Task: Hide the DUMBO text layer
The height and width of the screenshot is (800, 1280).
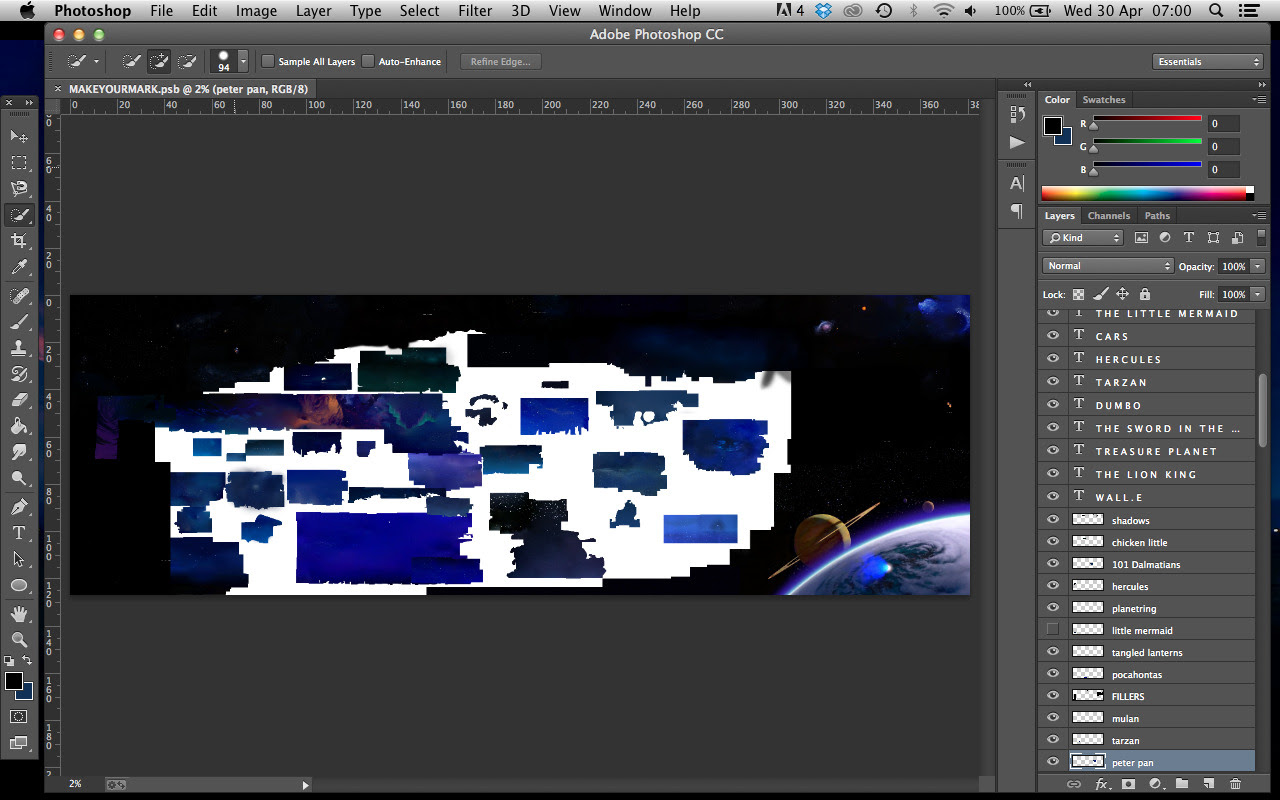Action: tap(1052, 405)
